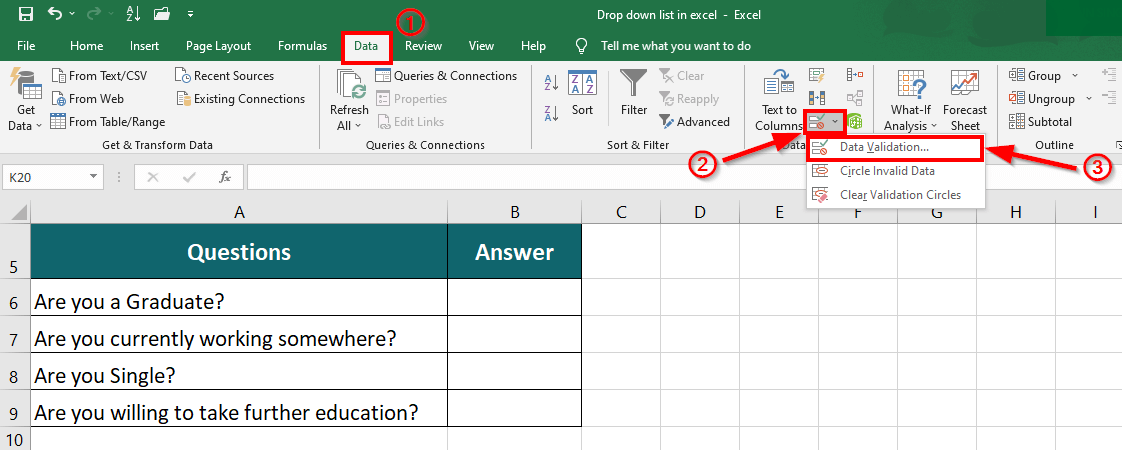Open file via the folder icon
1122x450 pixels.
click(162, 14)
